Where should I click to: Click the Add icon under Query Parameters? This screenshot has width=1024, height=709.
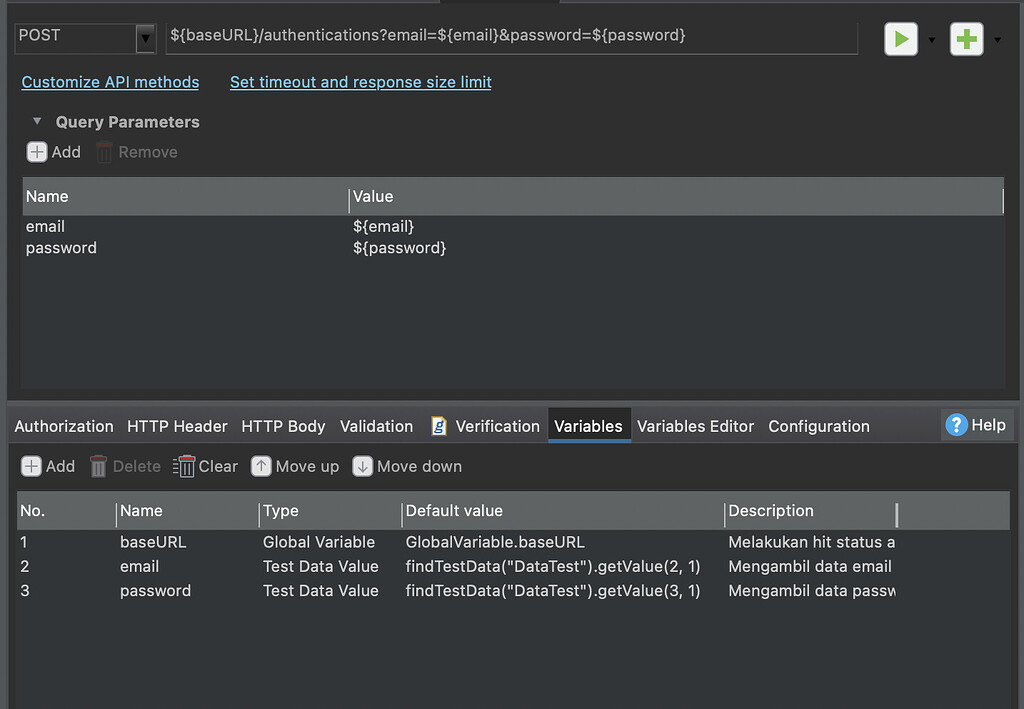coord(37,152)
